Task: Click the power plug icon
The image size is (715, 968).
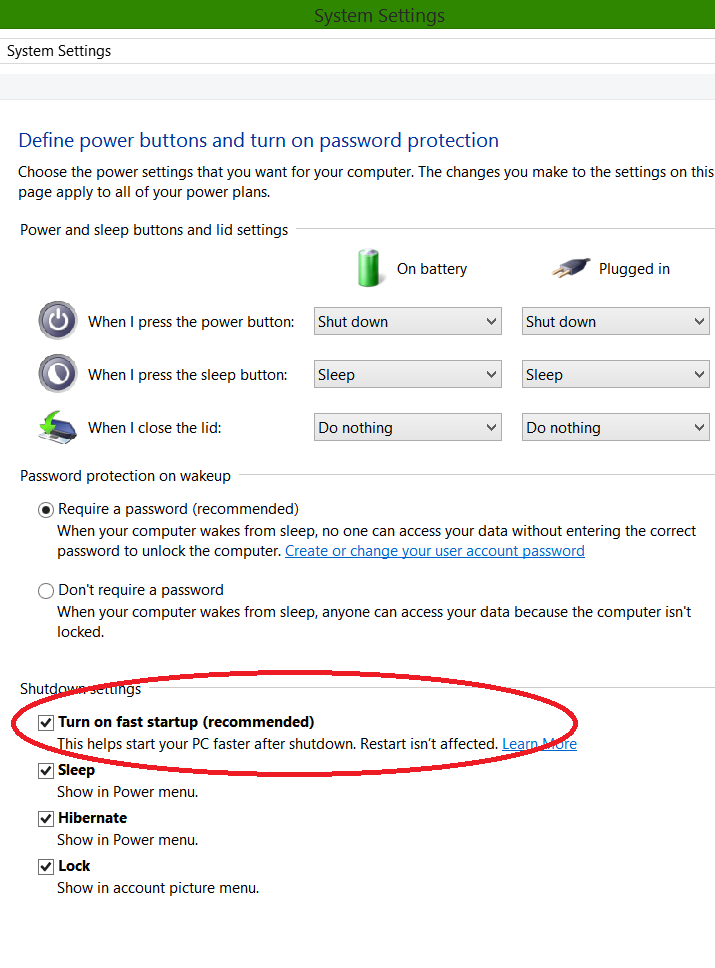Action: pyautogui.click(x=570, y=268)
